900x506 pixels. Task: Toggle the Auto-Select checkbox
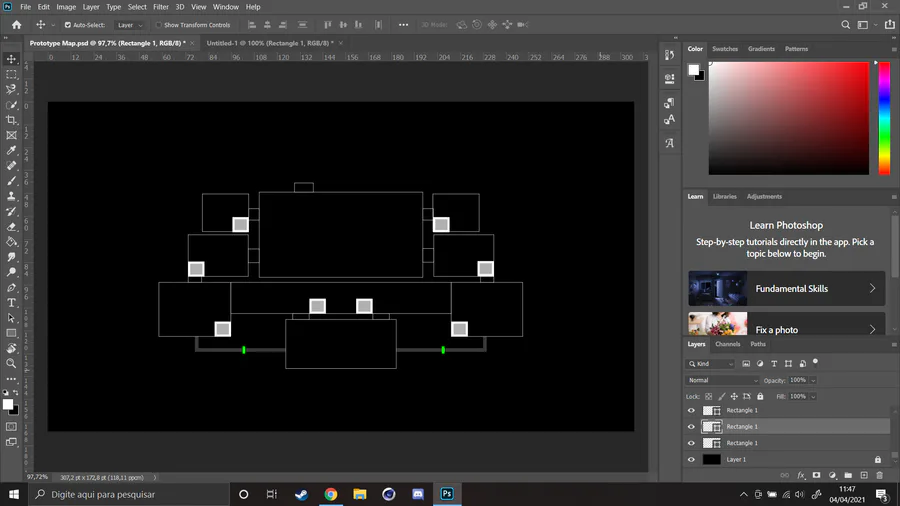pyautogui.click(x=68, y=25)
